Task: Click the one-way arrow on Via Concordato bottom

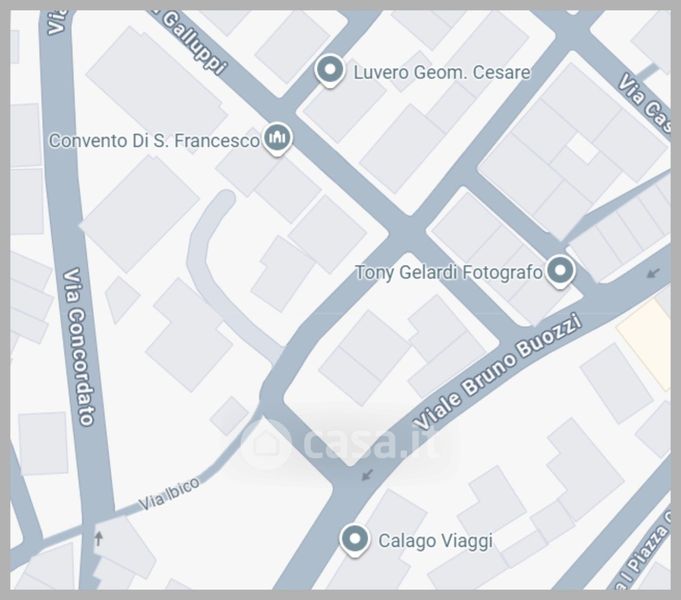Action: (99, 538)
